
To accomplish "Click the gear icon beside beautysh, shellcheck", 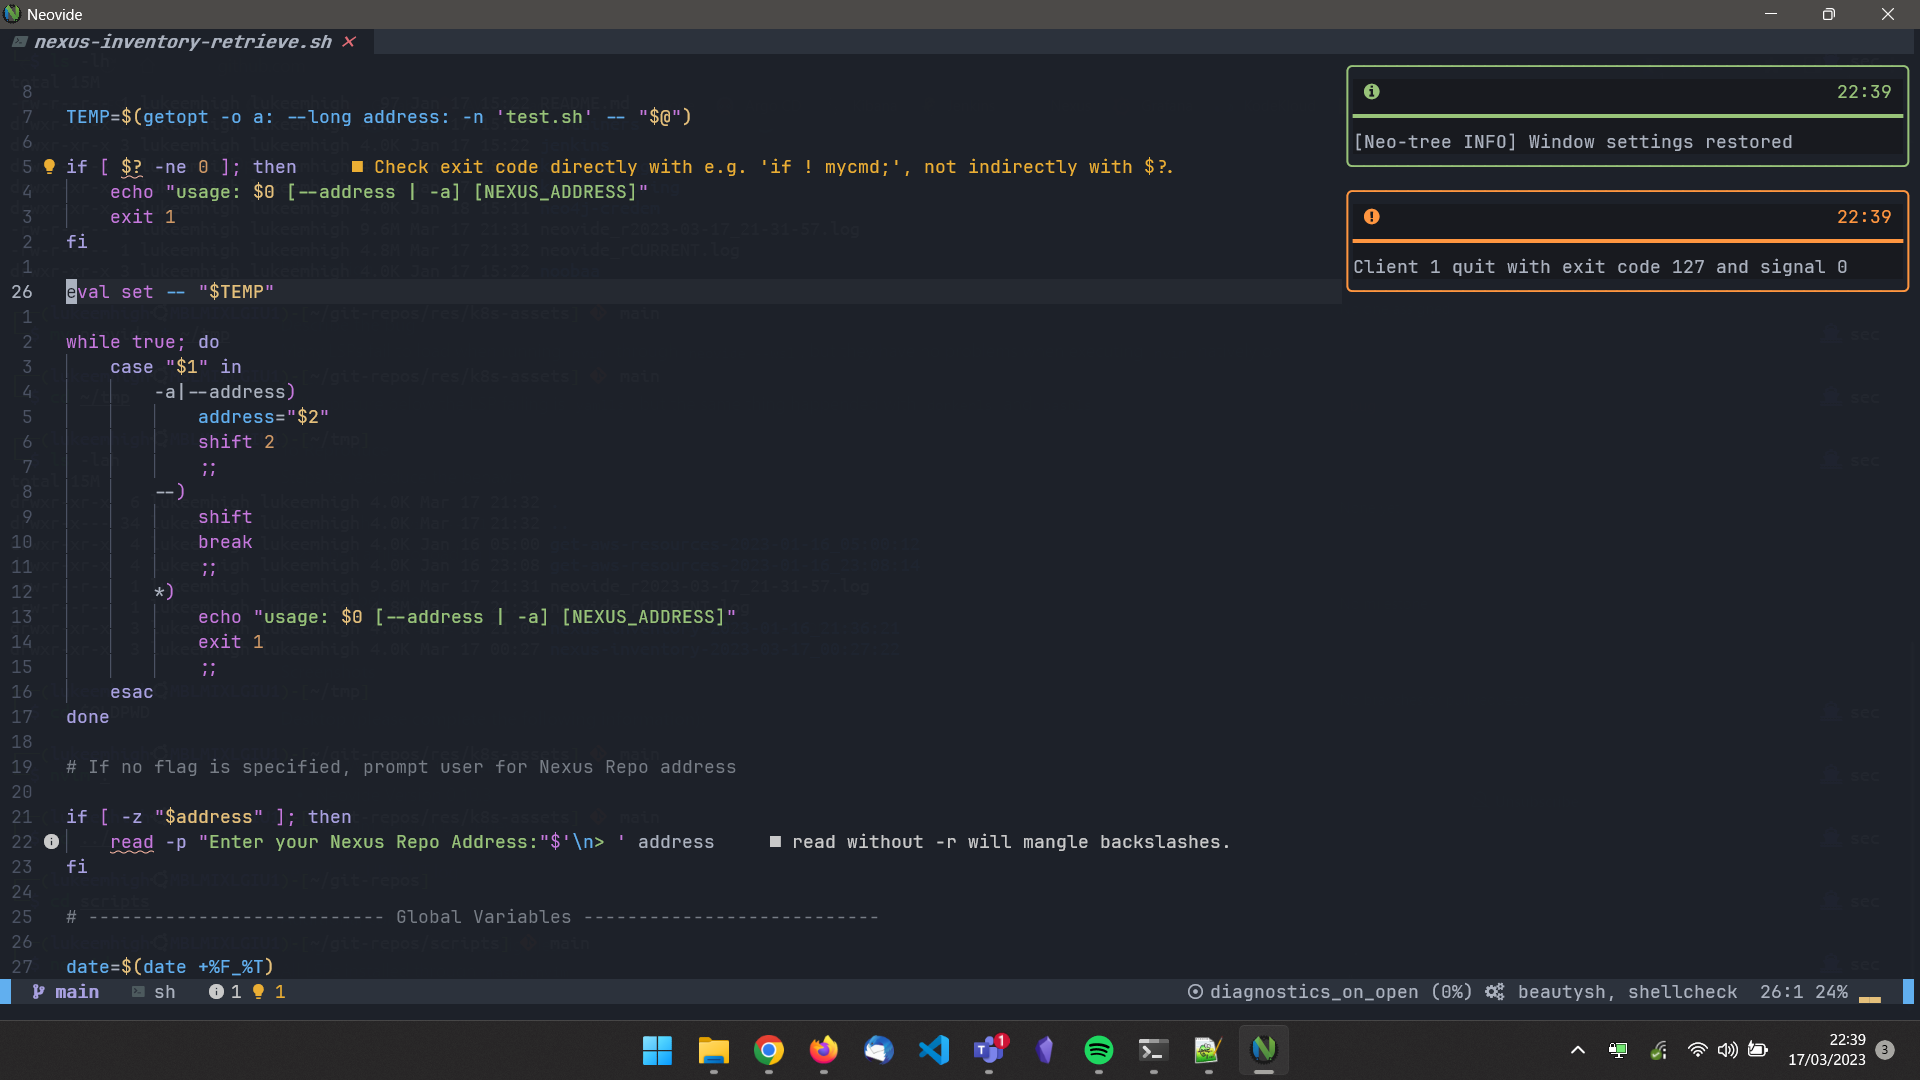I will (1494, 992).
